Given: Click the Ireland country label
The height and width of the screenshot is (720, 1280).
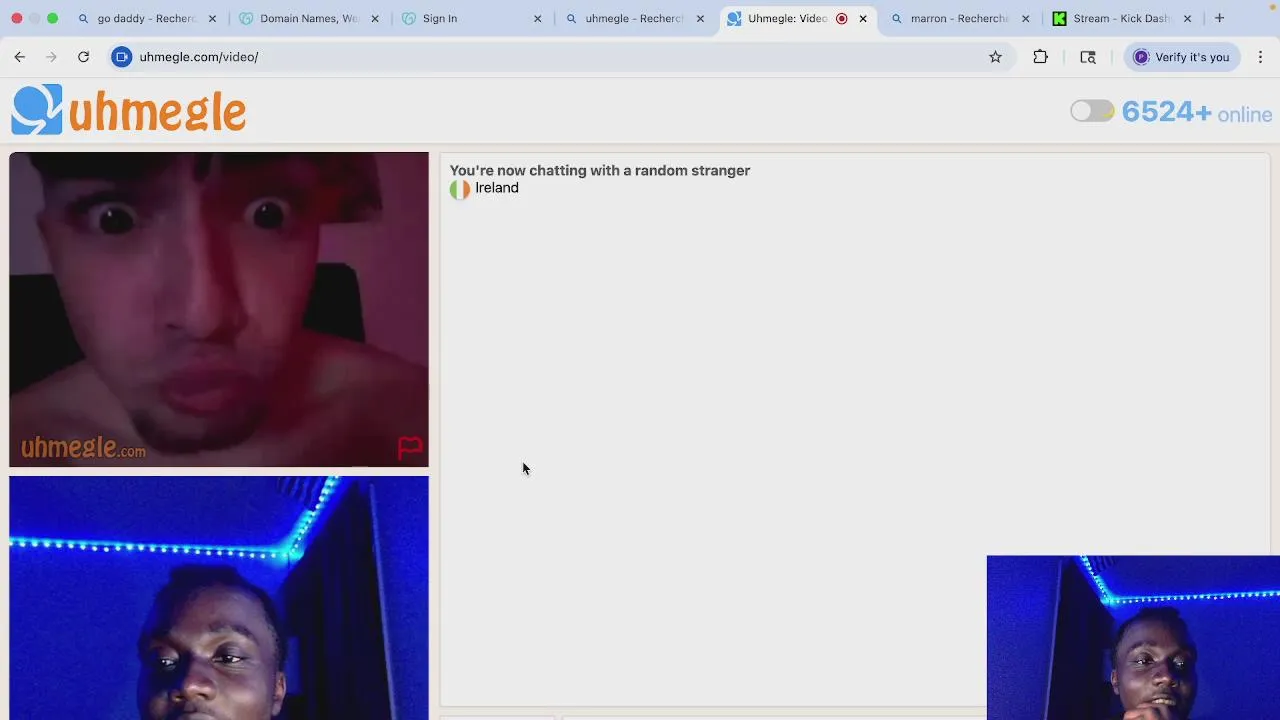Looking at the screenshot, I should 497,188.
